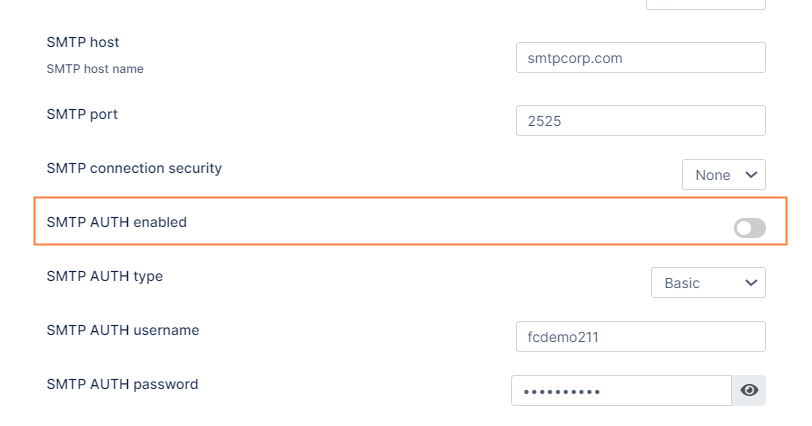Click the "SMTP AUTH username" label
Viewport: 812px width, 426px height.
[123, 330]
